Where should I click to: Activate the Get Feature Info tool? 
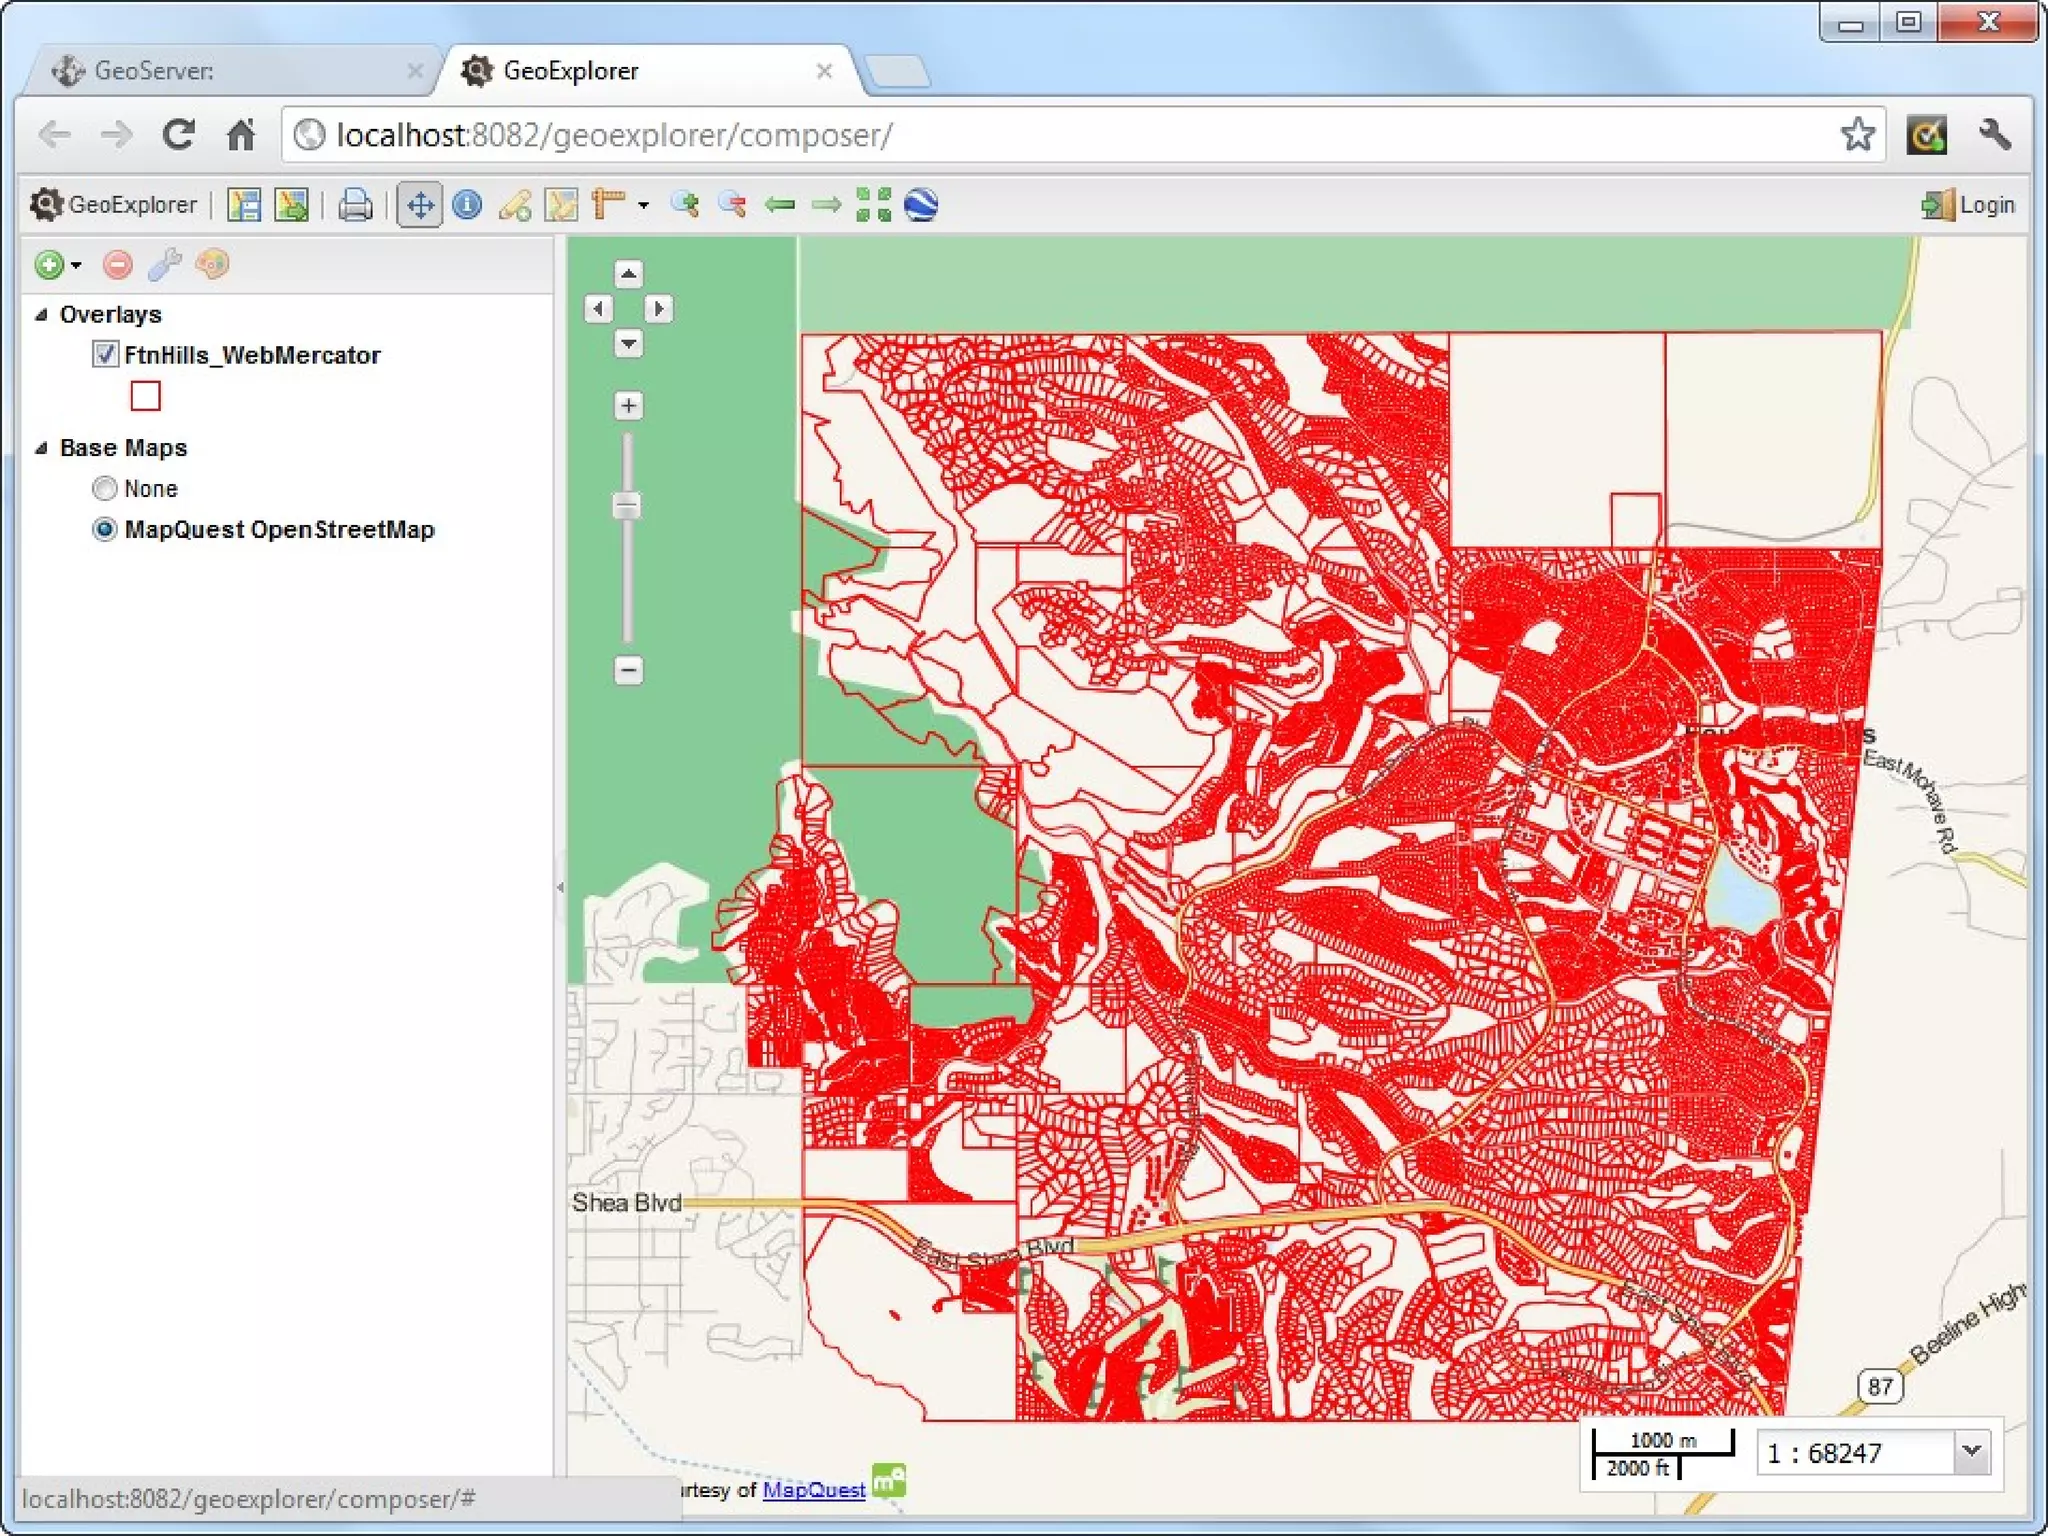(467, 205)
